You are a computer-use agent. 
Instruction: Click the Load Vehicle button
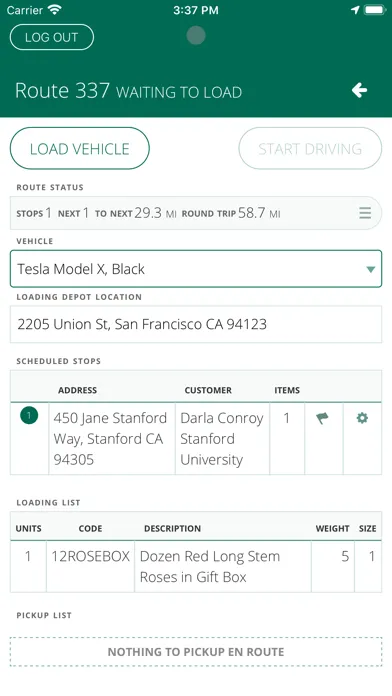[x=80, y=149]
